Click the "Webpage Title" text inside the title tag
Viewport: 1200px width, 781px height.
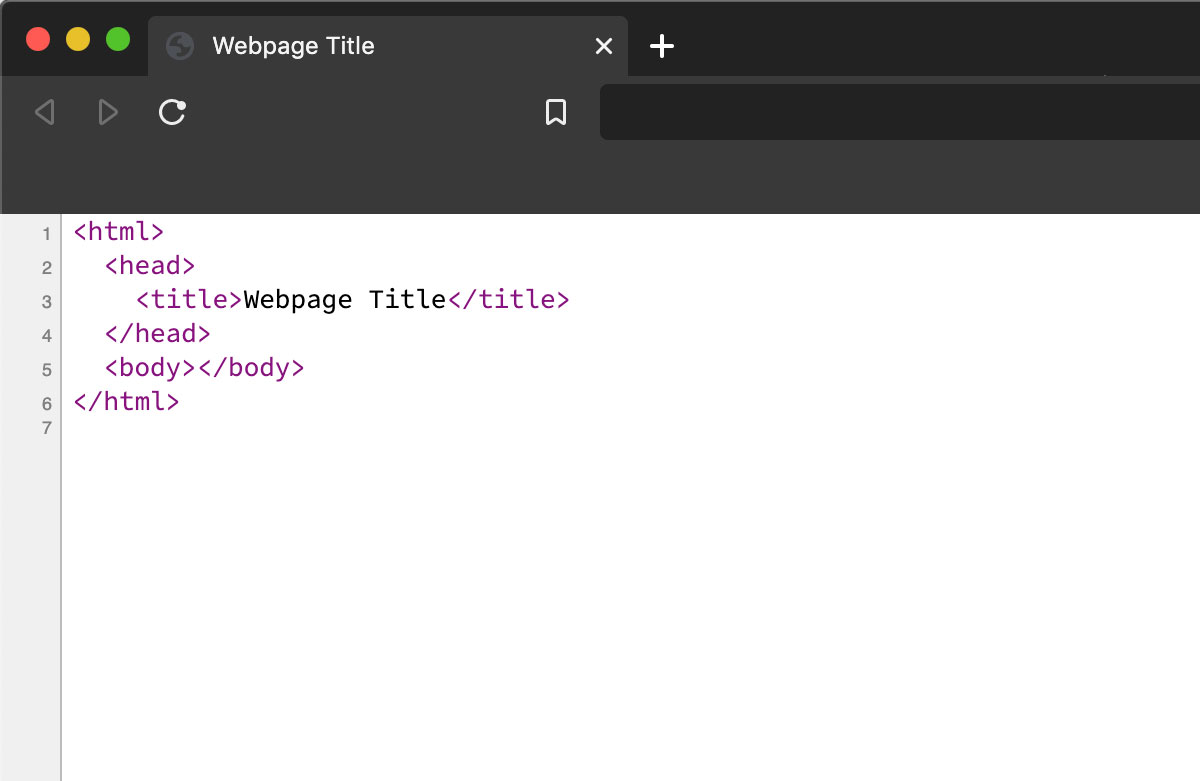pyautogui.click(x=344, y=299)
